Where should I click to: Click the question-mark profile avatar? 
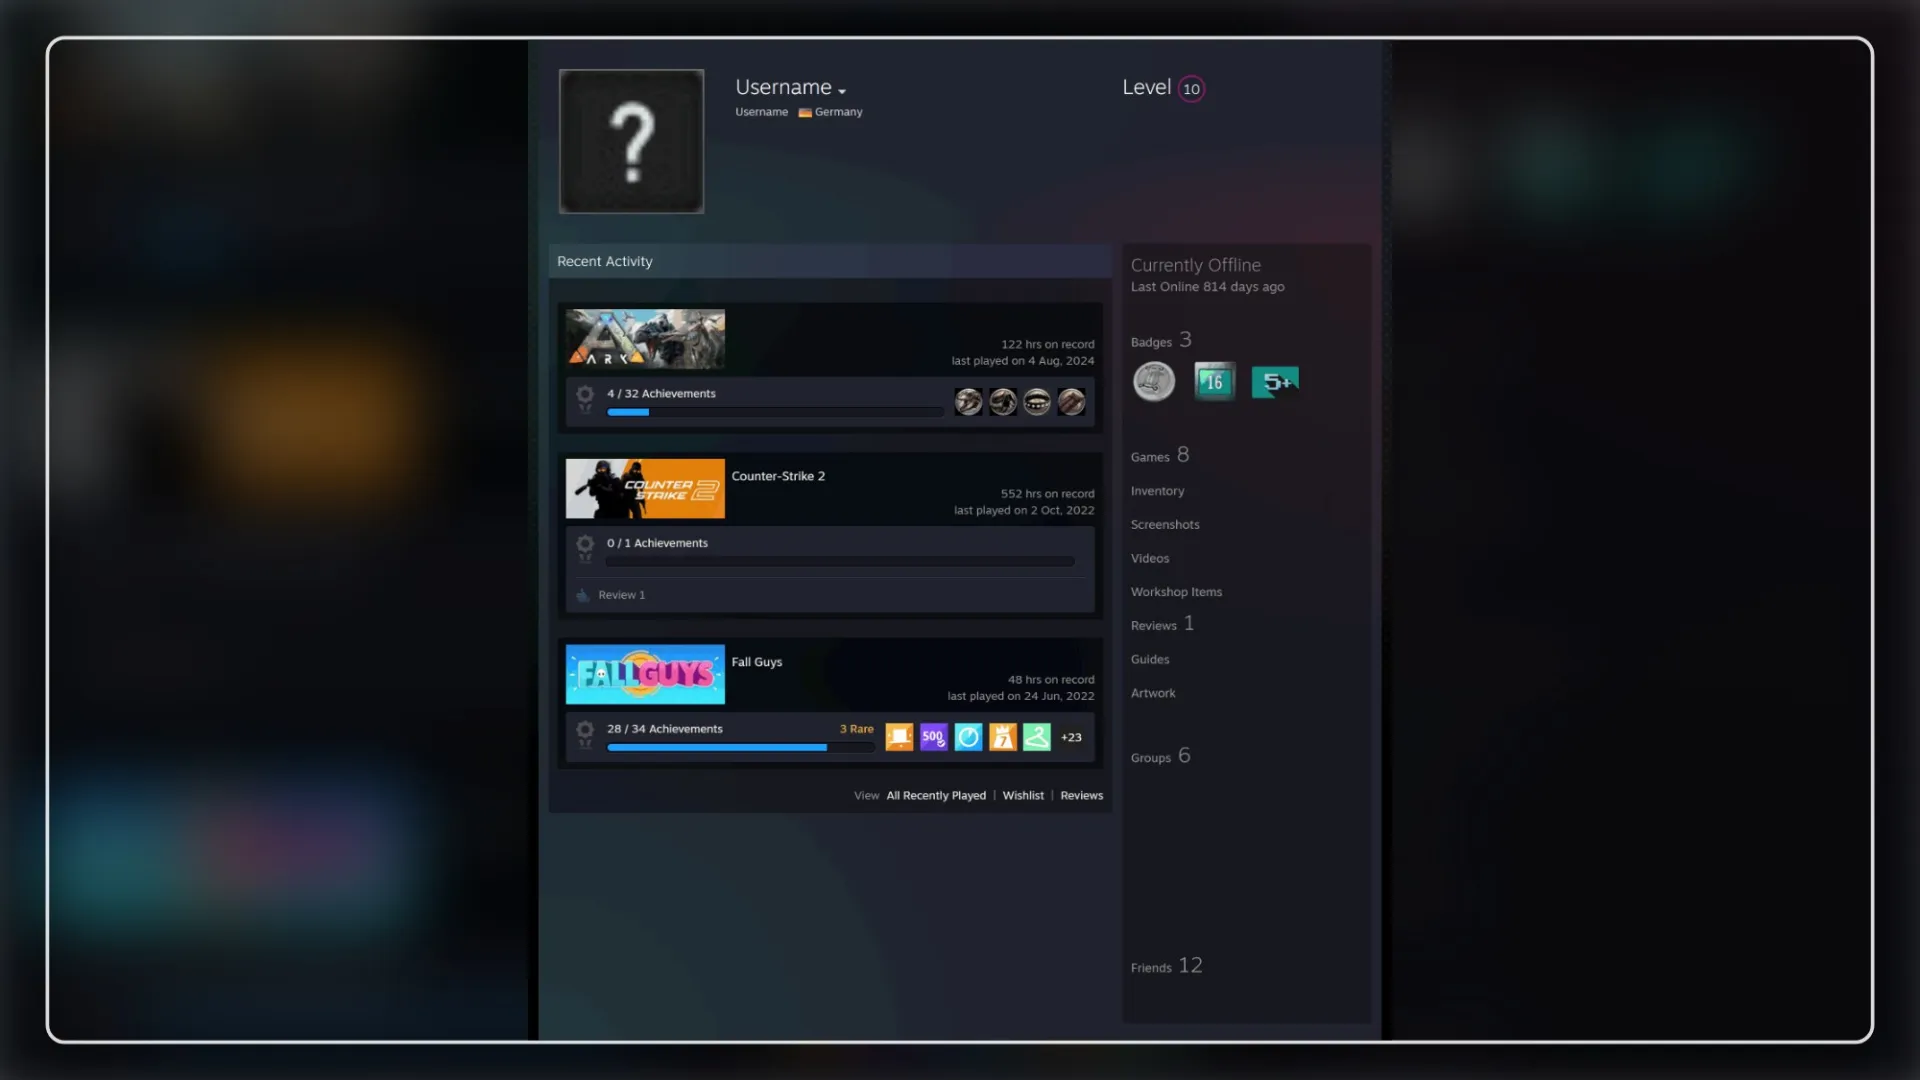coord(631,141)
